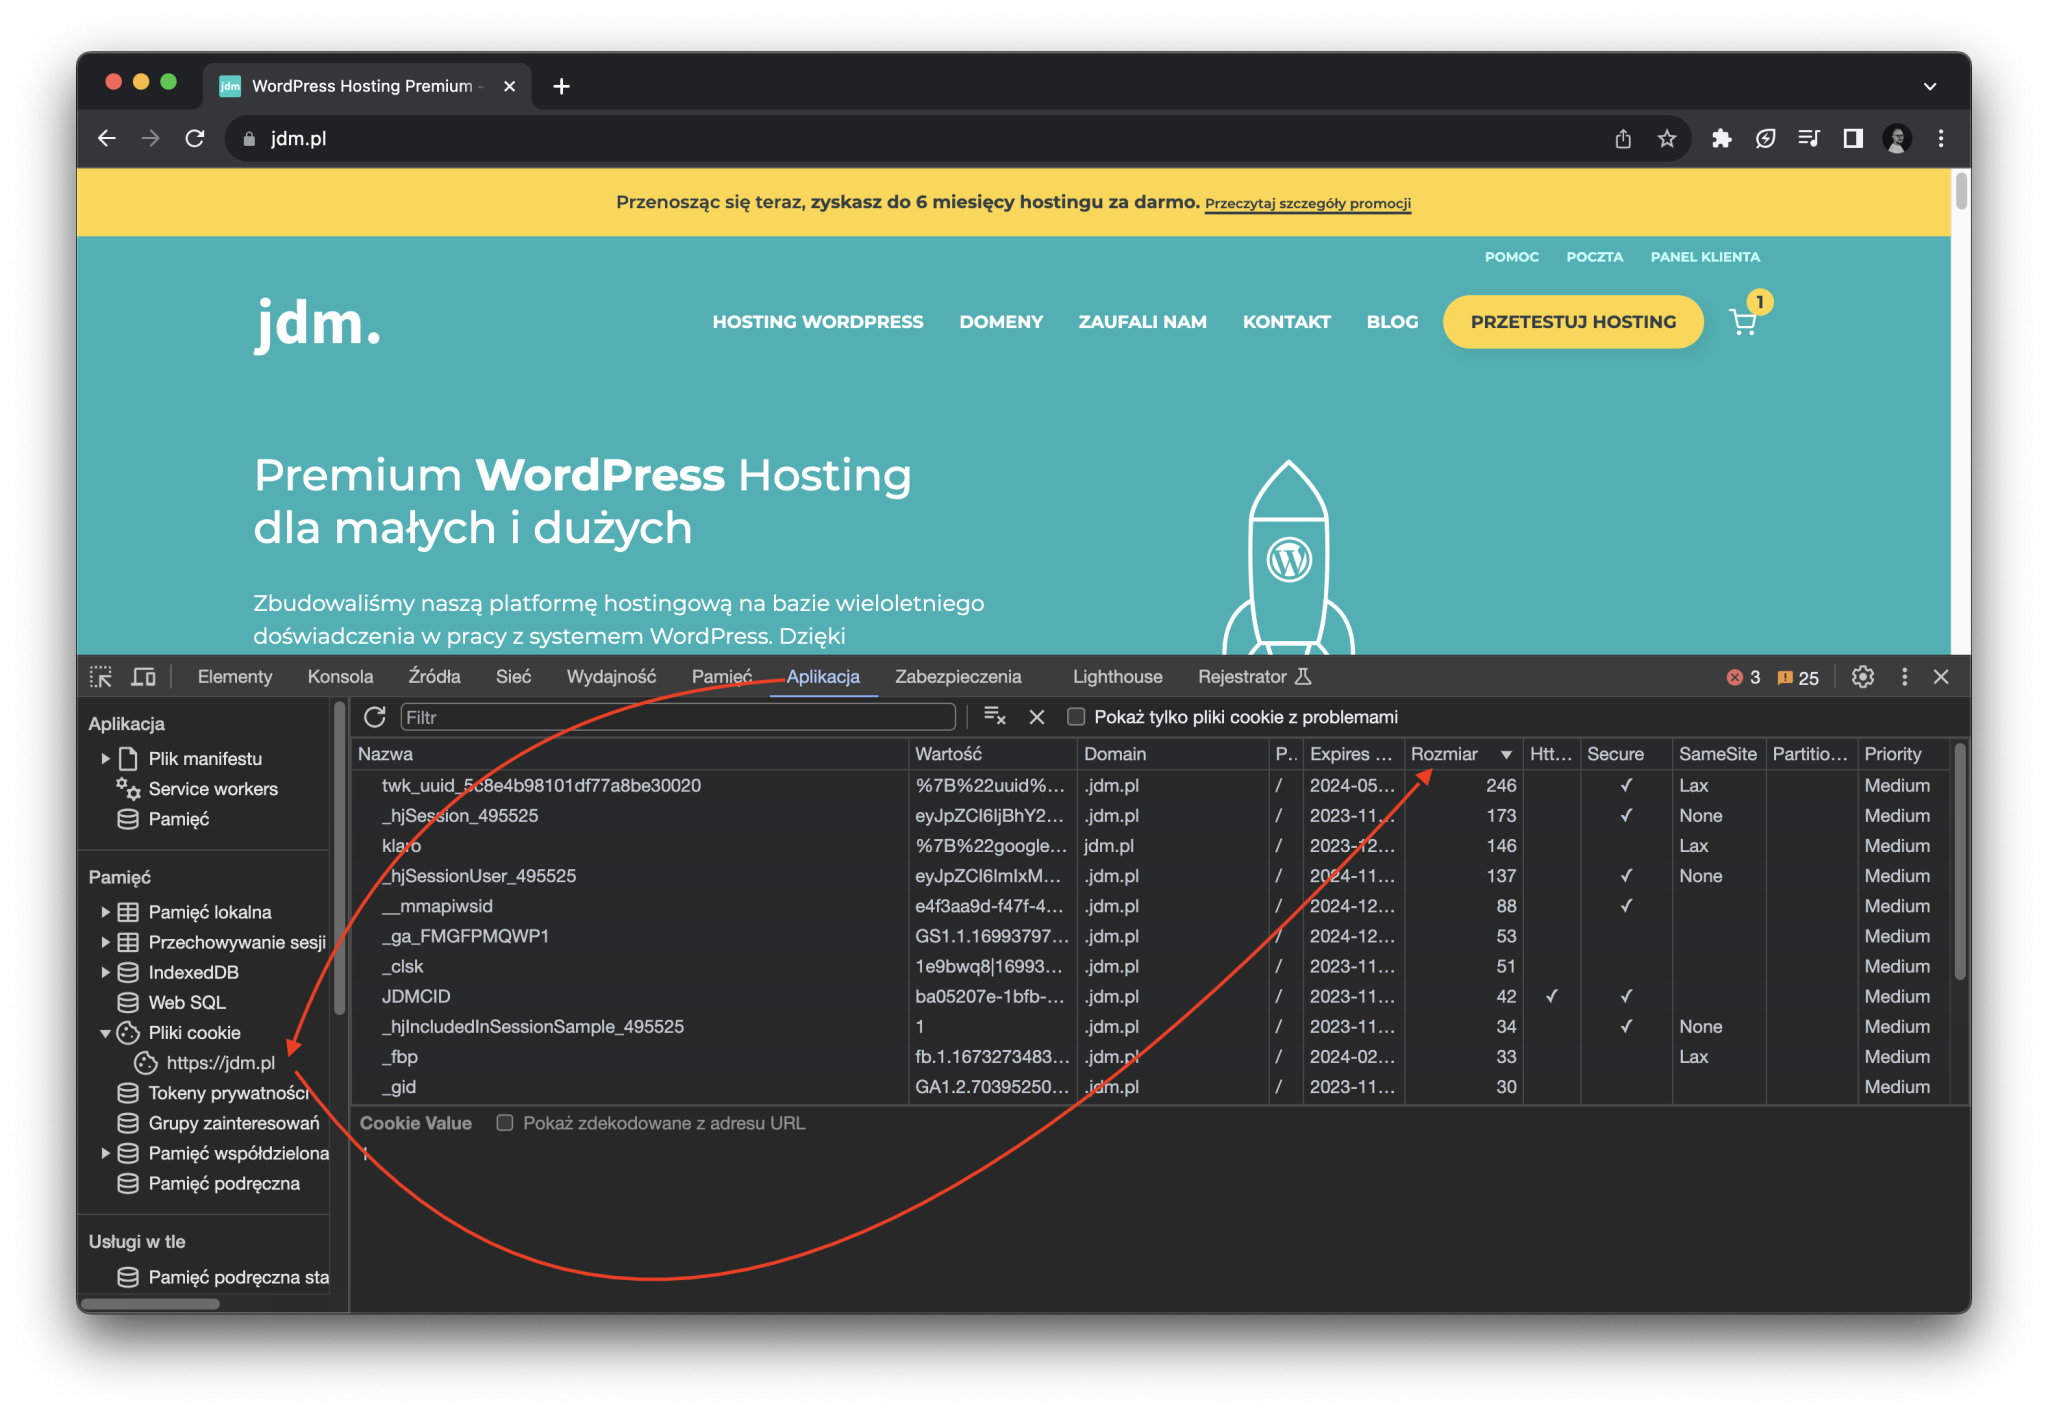Open the Lighthouse tab
The height and width of the screenshot is (1415, 2048).
point(1117,677)
